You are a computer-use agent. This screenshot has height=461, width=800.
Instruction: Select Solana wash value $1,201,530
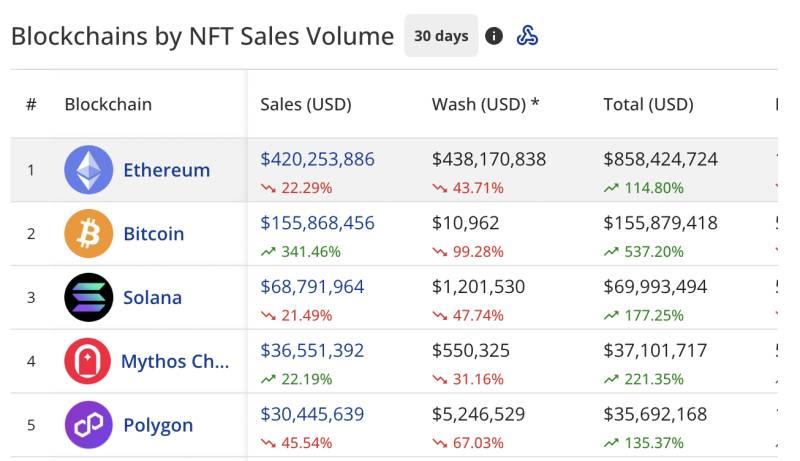click(479, 287)
